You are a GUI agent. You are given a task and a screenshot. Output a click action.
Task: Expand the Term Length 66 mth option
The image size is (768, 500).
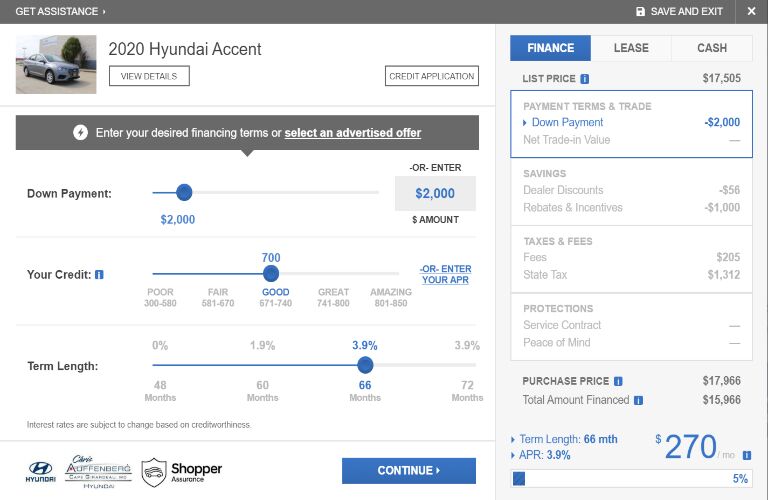(x=564, y=439)
